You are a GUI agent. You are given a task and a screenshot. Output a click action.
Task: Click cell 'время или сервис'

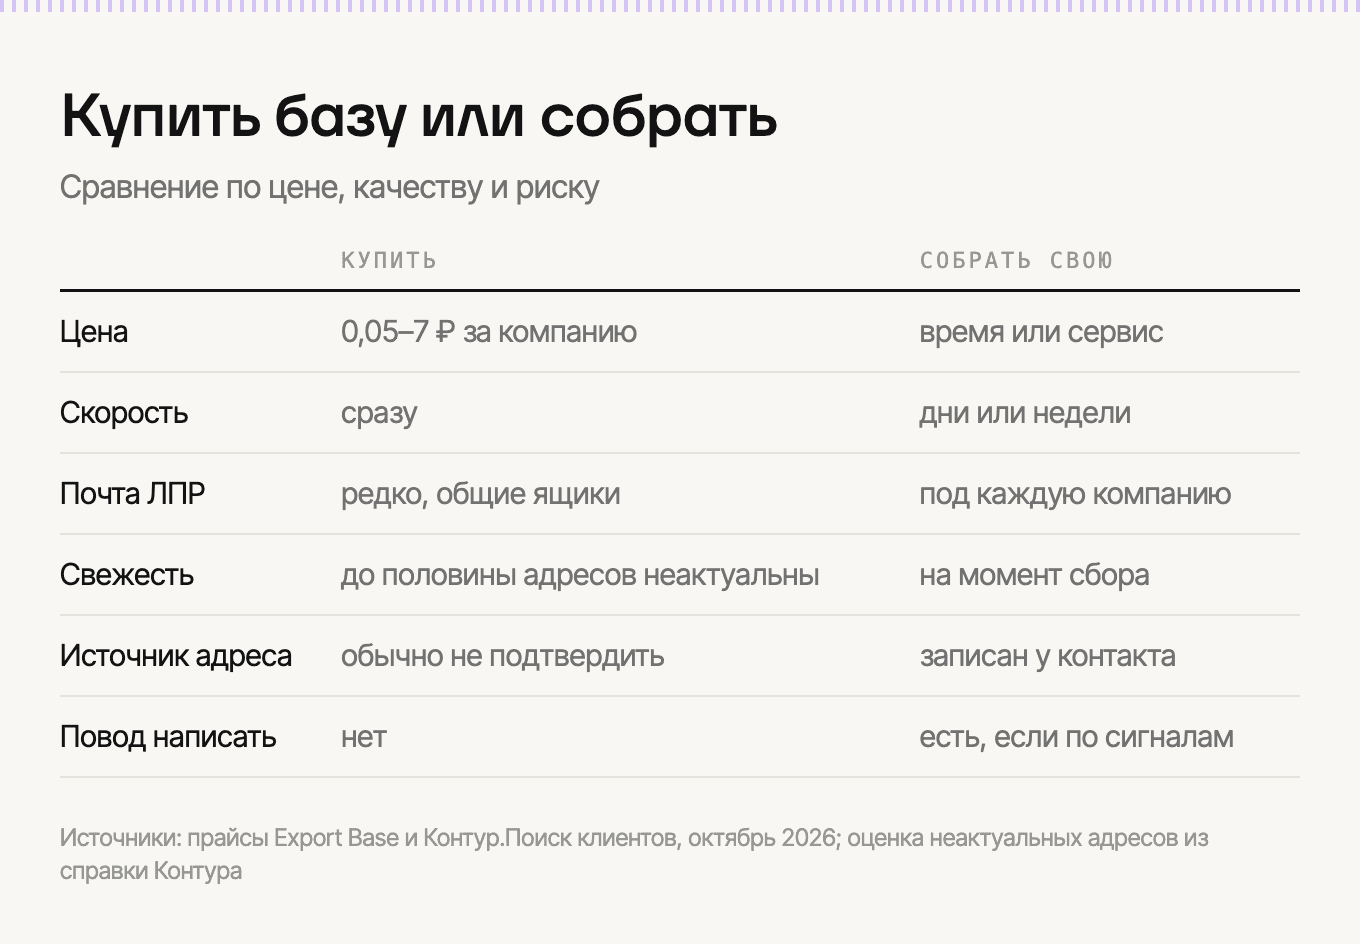[1041, 332]
